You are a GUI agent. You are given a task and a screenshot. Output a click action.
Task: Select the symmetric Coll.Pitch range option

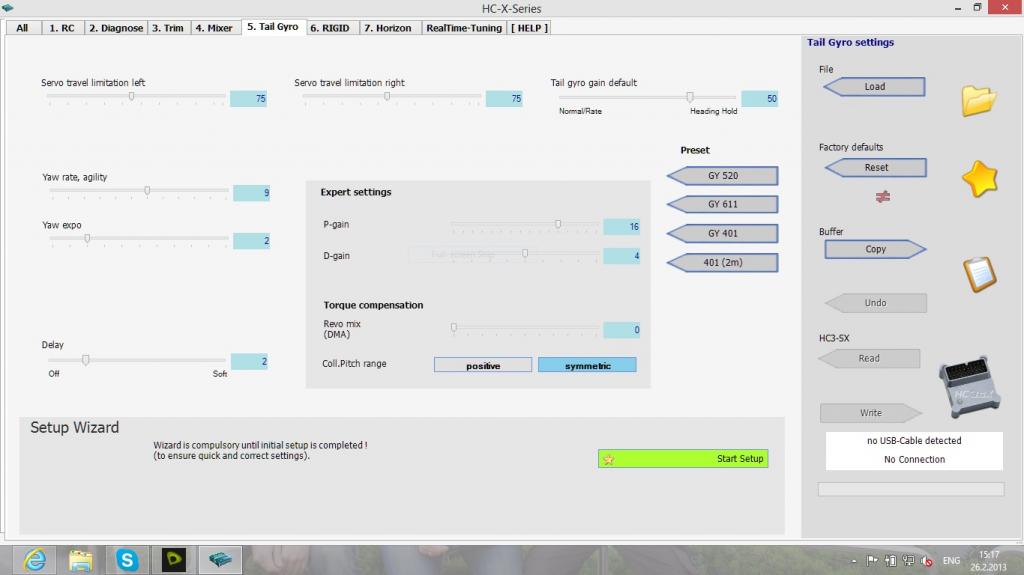point(587,365)
